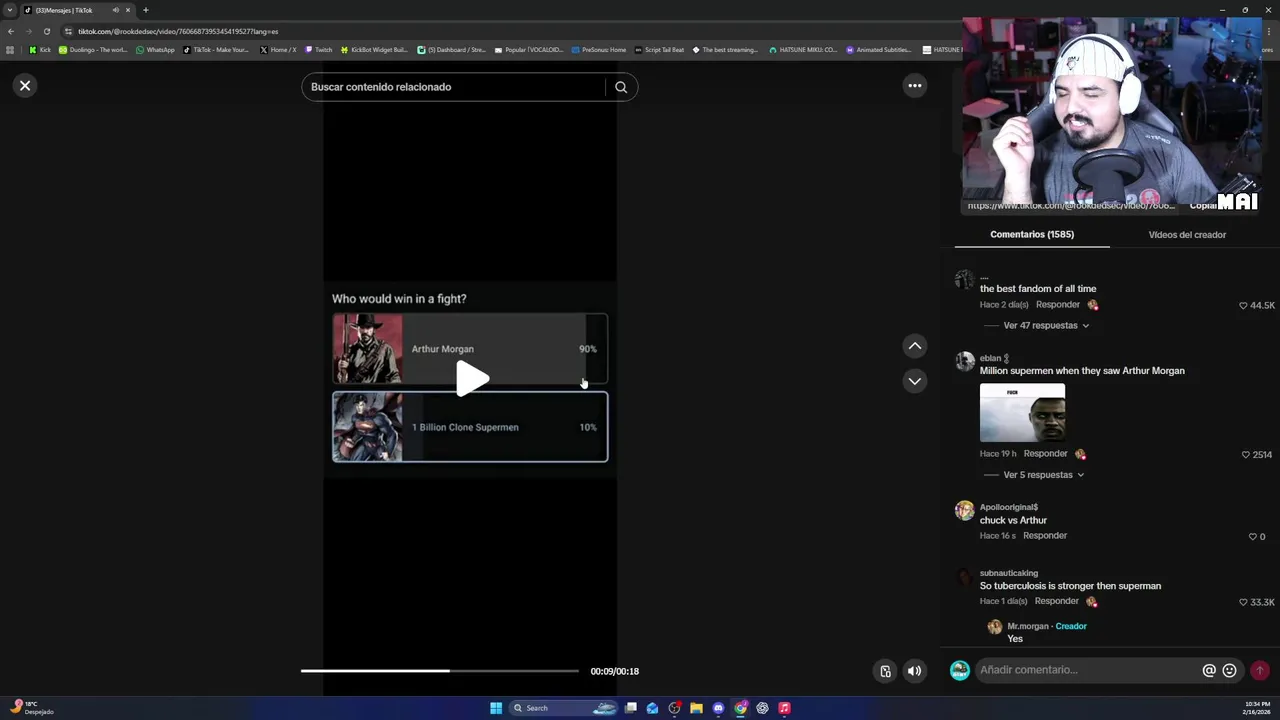Open File Explorer from the taskbar
The height and width of the screenshot is (720, 1280).
point(696,708)
